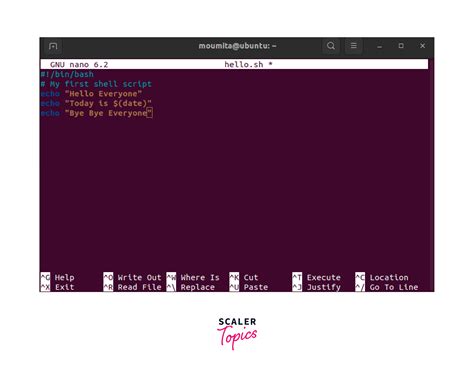The width and height of the screenshot is (474, 377).
Task: Click the ^/ Go To Line shortcut
Action: [387, 287]
